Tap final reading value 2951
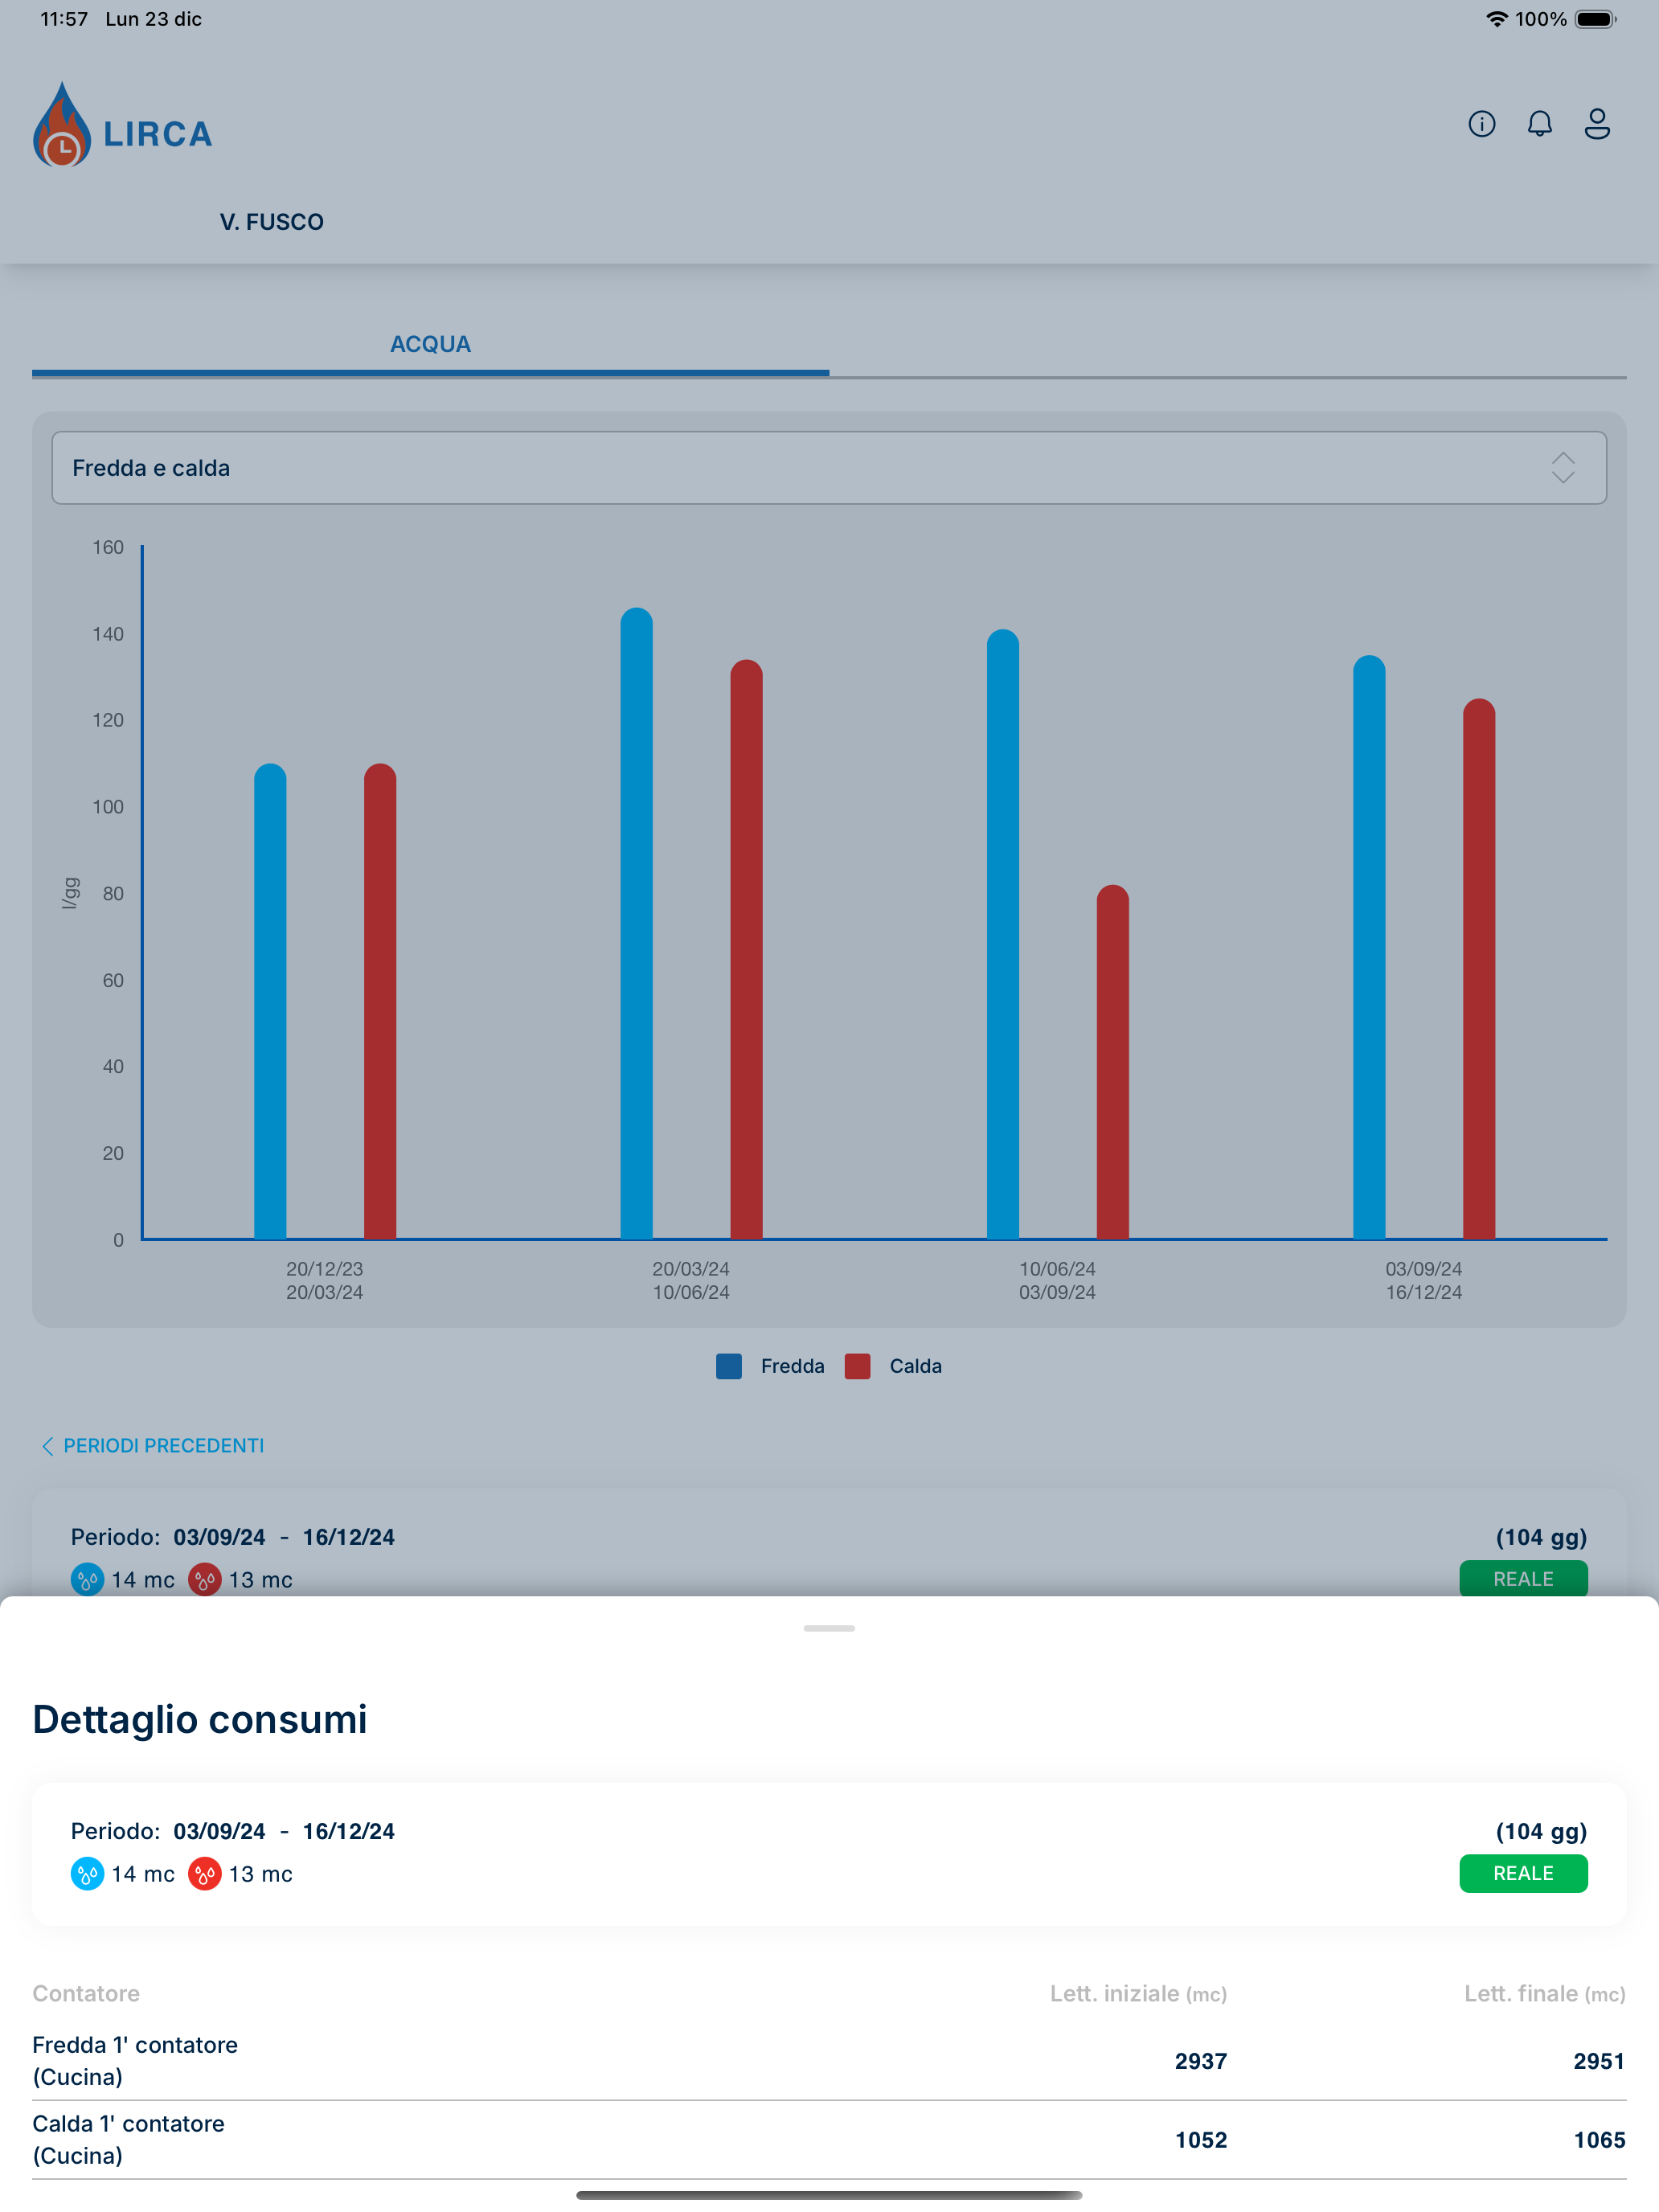 coord(1599,2061)
